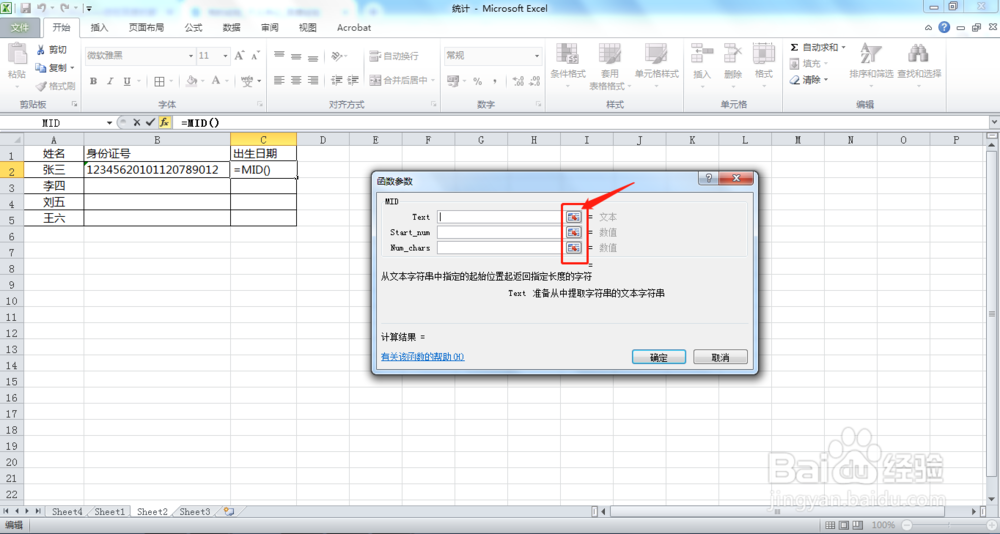Toggle Wrap Text (自动换行)
This screenshot has width=1000, height=534.
[x=394, y=56]
